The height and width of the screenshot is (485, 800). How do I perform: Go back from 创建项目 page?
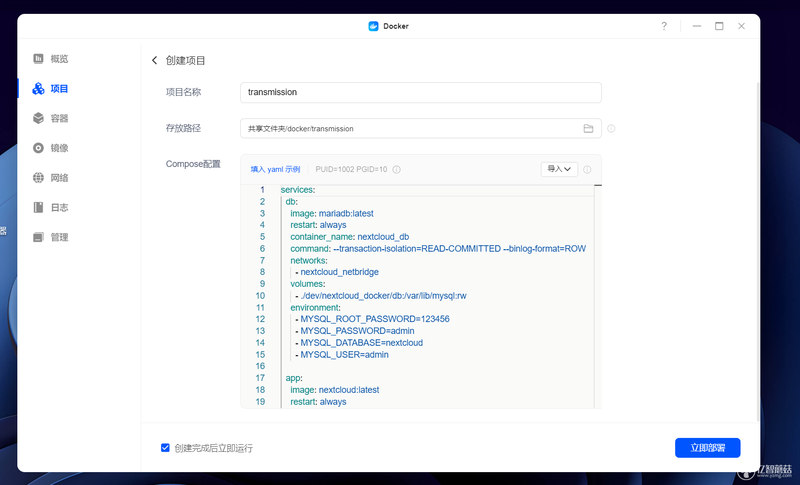click(x=154, y=60)
